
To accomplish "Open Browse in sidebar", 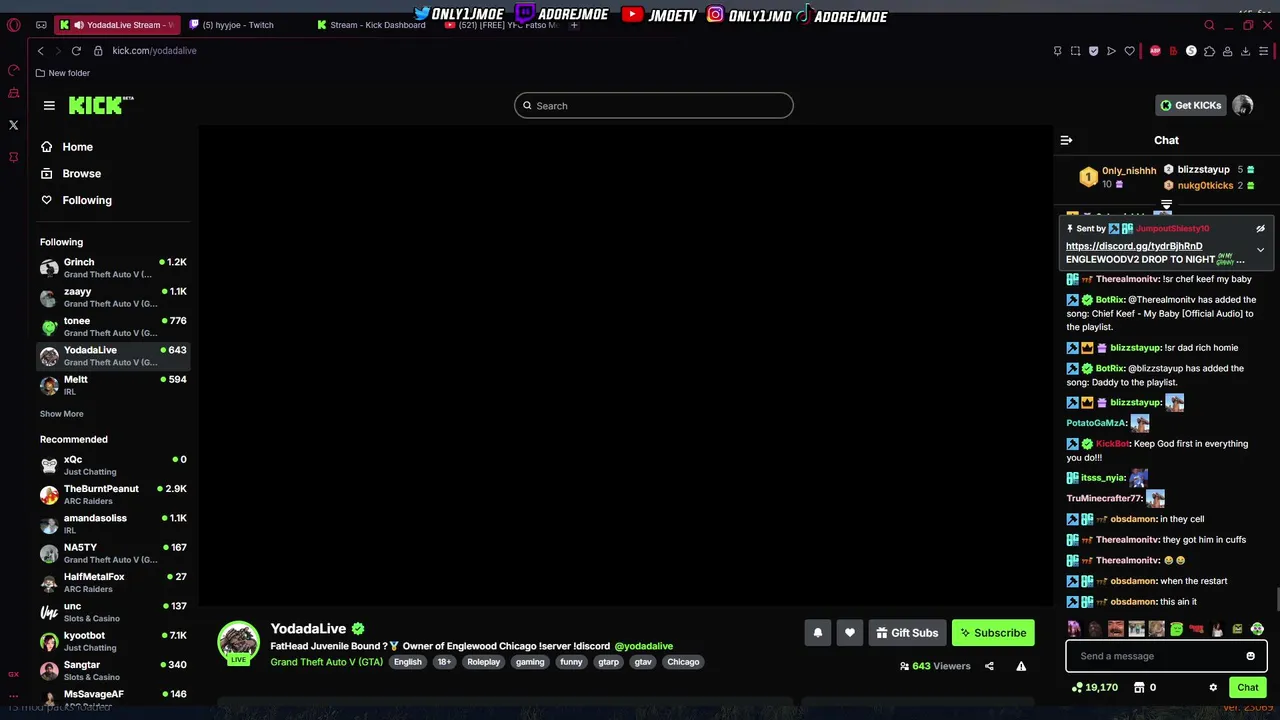I will click(70, 174).
